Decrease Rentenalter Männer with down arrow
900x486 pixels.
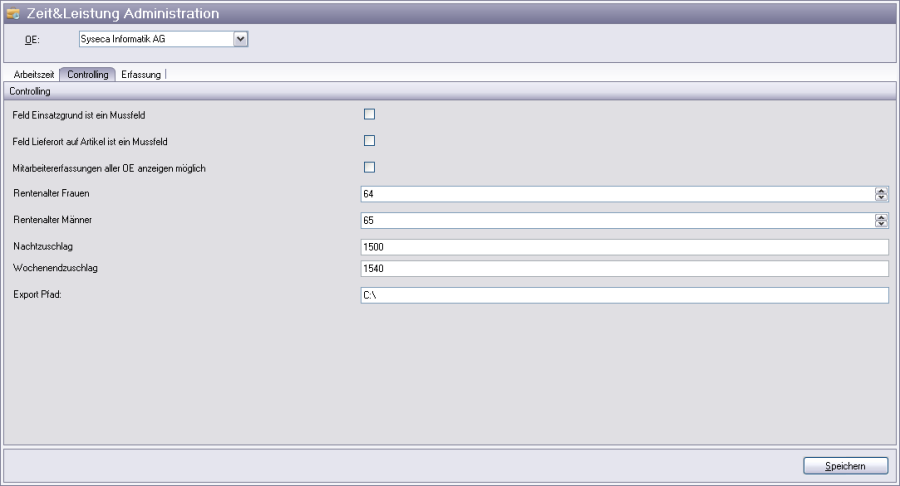(881, 224)
